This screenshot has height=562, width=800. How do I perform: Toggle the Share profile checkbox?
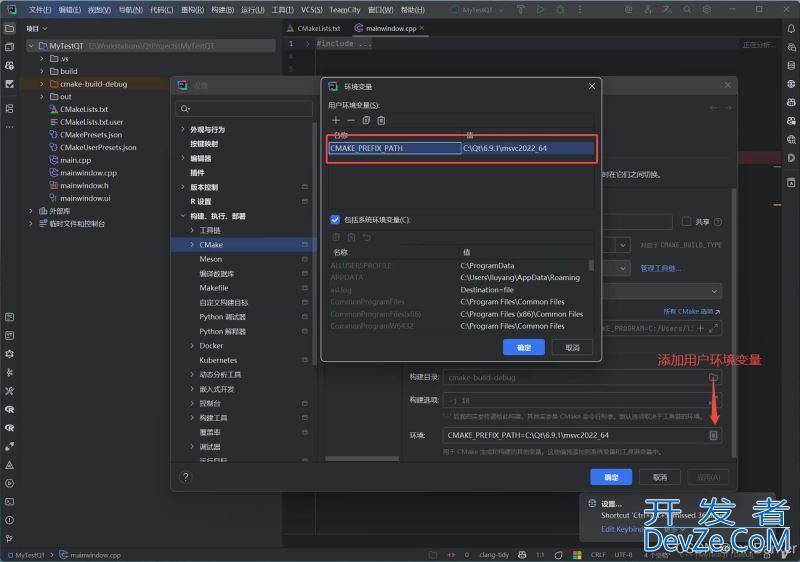[x=687, y=221]
